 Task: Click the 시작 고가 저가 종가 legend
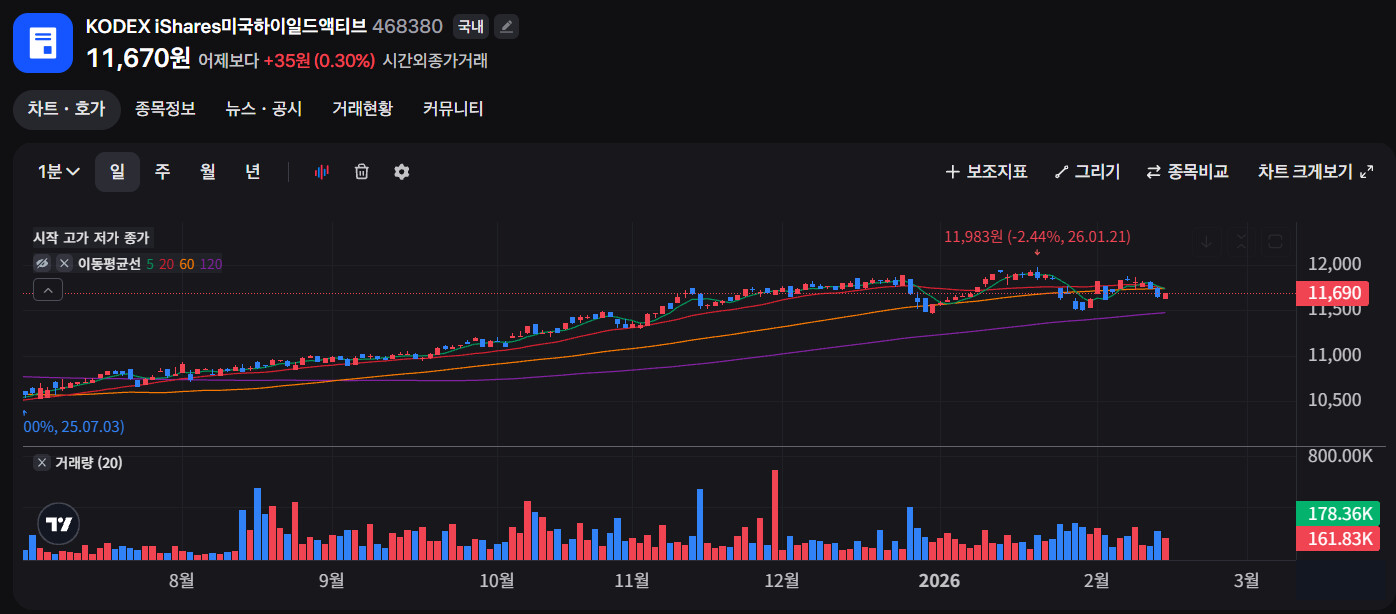[x=91, y=238]
